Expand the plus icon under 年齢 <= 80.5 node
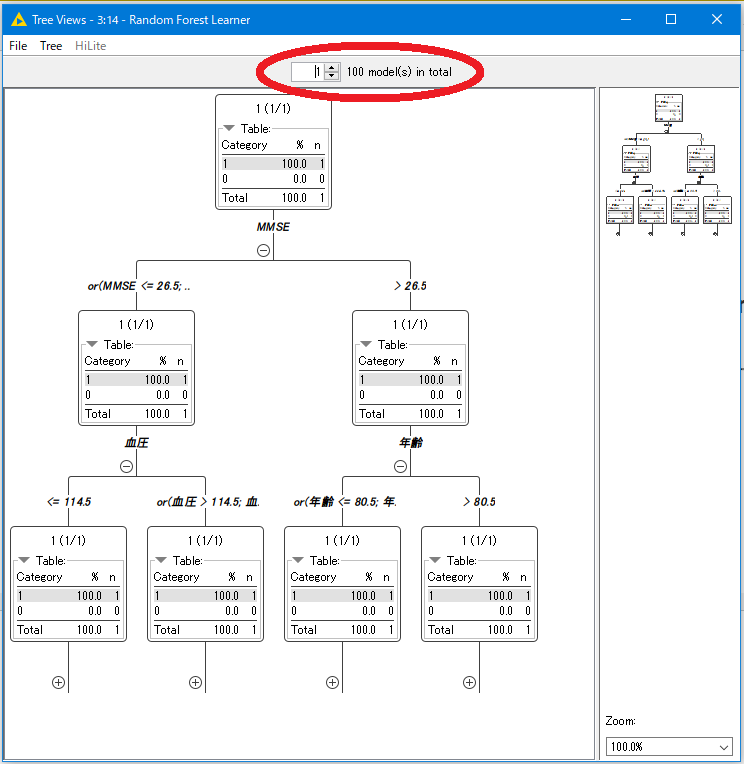This screenshot has width=744, height=764. point(332,682)
